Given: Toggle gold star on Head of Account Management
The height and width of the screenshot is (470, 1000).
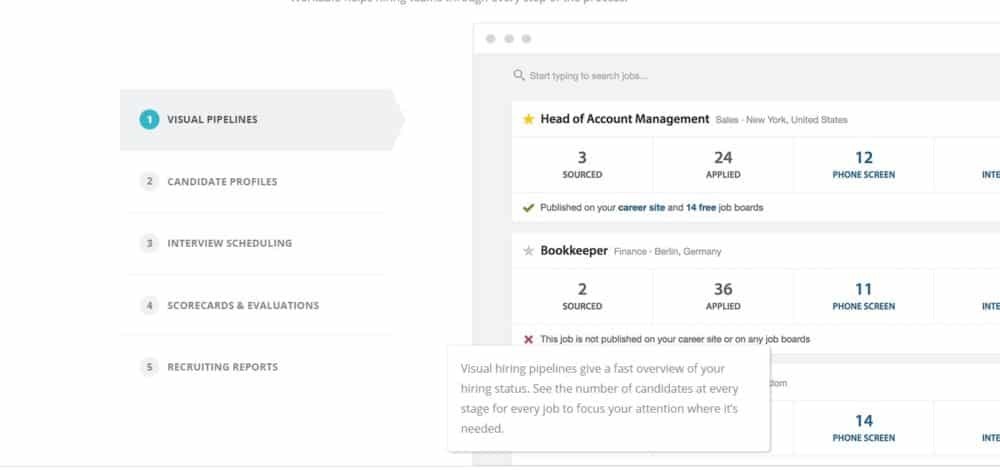Looking at the screenshot, I should 528,119.
